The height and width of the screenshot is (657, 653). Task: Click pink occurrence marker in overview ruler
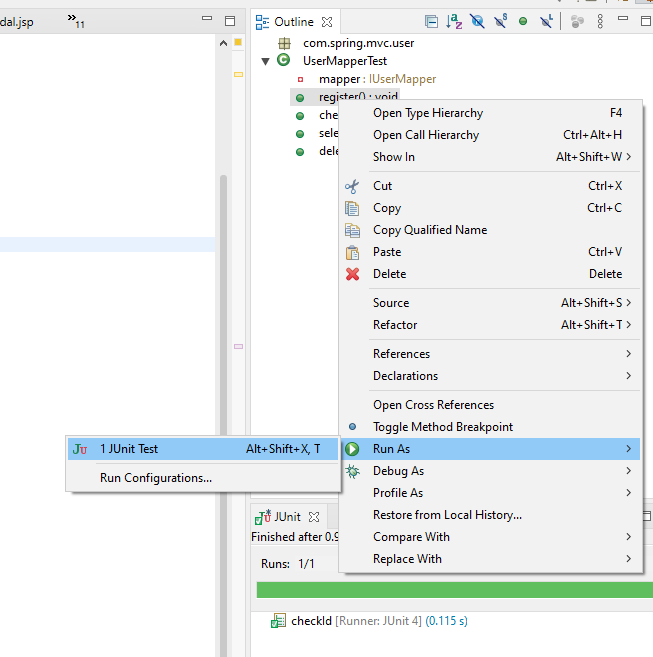[x=238, y=347]
